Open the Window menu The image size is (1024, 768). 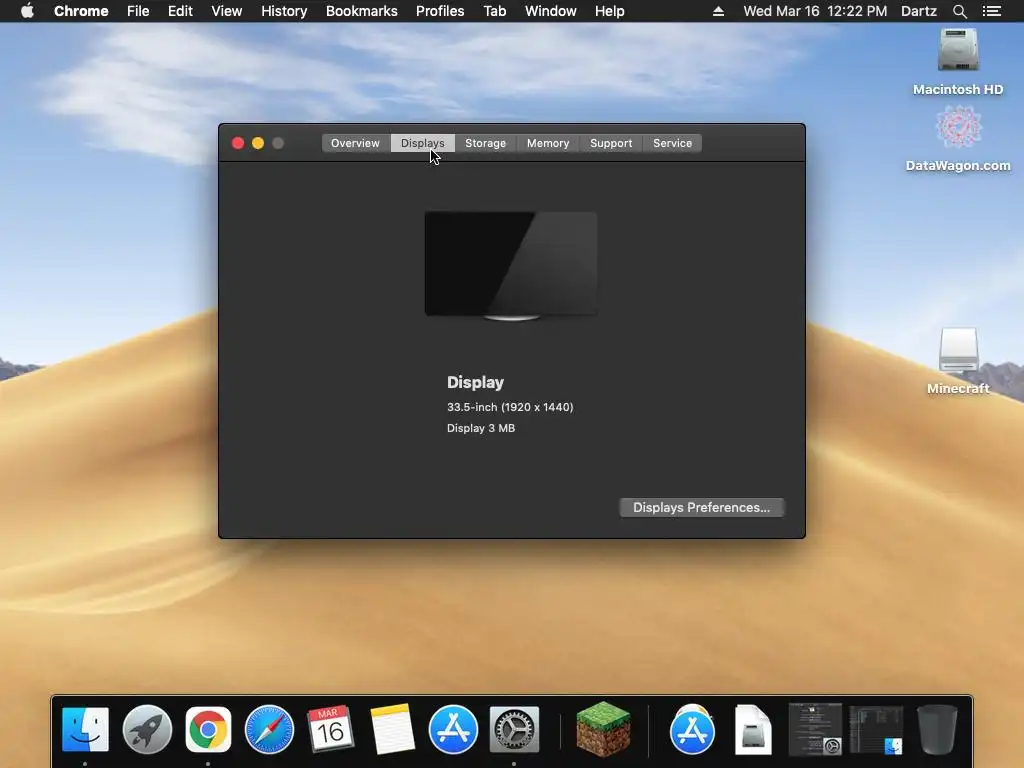point(551,11)
